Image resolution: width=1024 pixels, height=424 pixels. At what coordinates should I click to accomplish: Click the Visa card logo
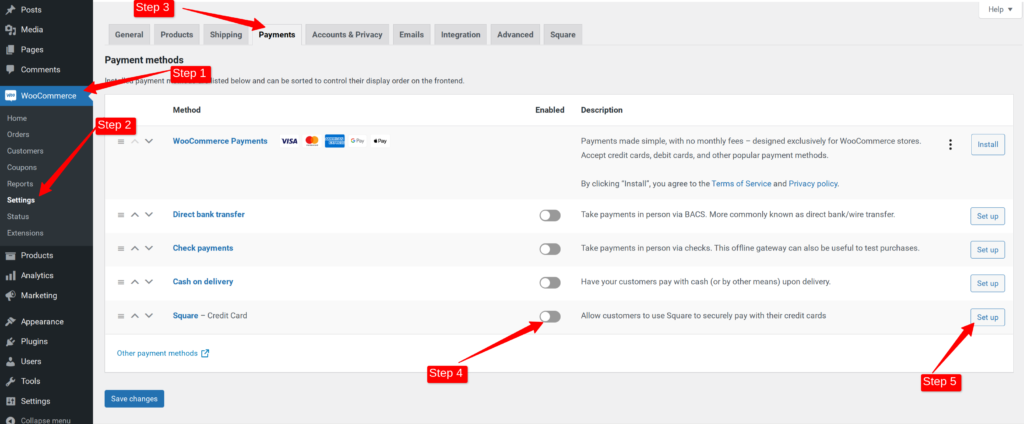click(289, 141)
